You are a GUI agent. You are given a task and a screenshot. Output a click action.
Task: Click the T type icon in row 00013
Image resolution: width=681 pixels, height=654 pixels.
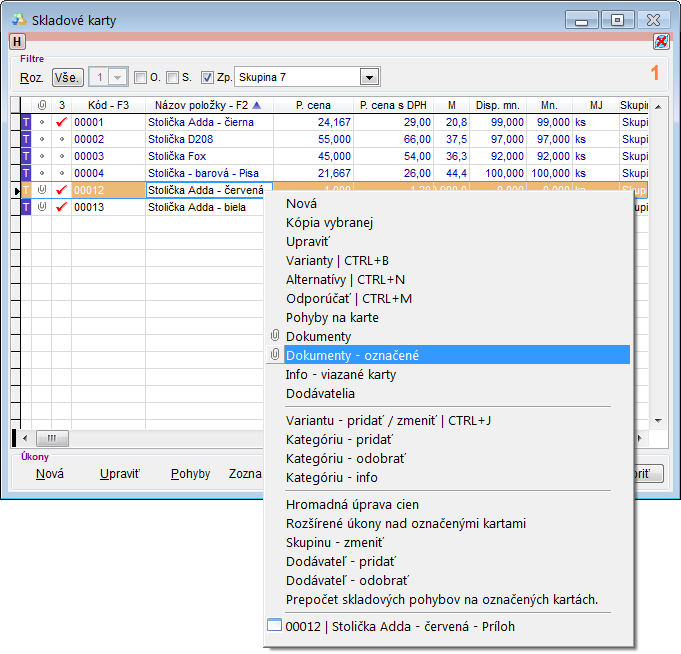[x=26, y=207]
